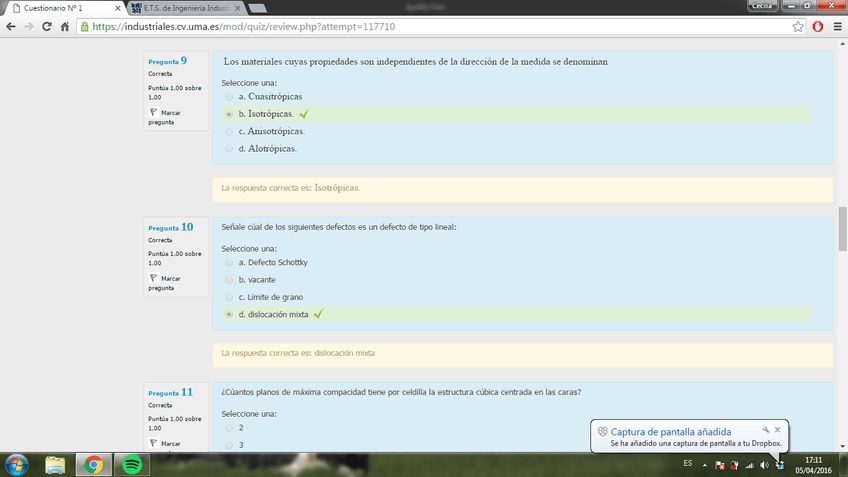Click 'La respuesta correcta es: dislocación mixta' text

pos(298,353)
